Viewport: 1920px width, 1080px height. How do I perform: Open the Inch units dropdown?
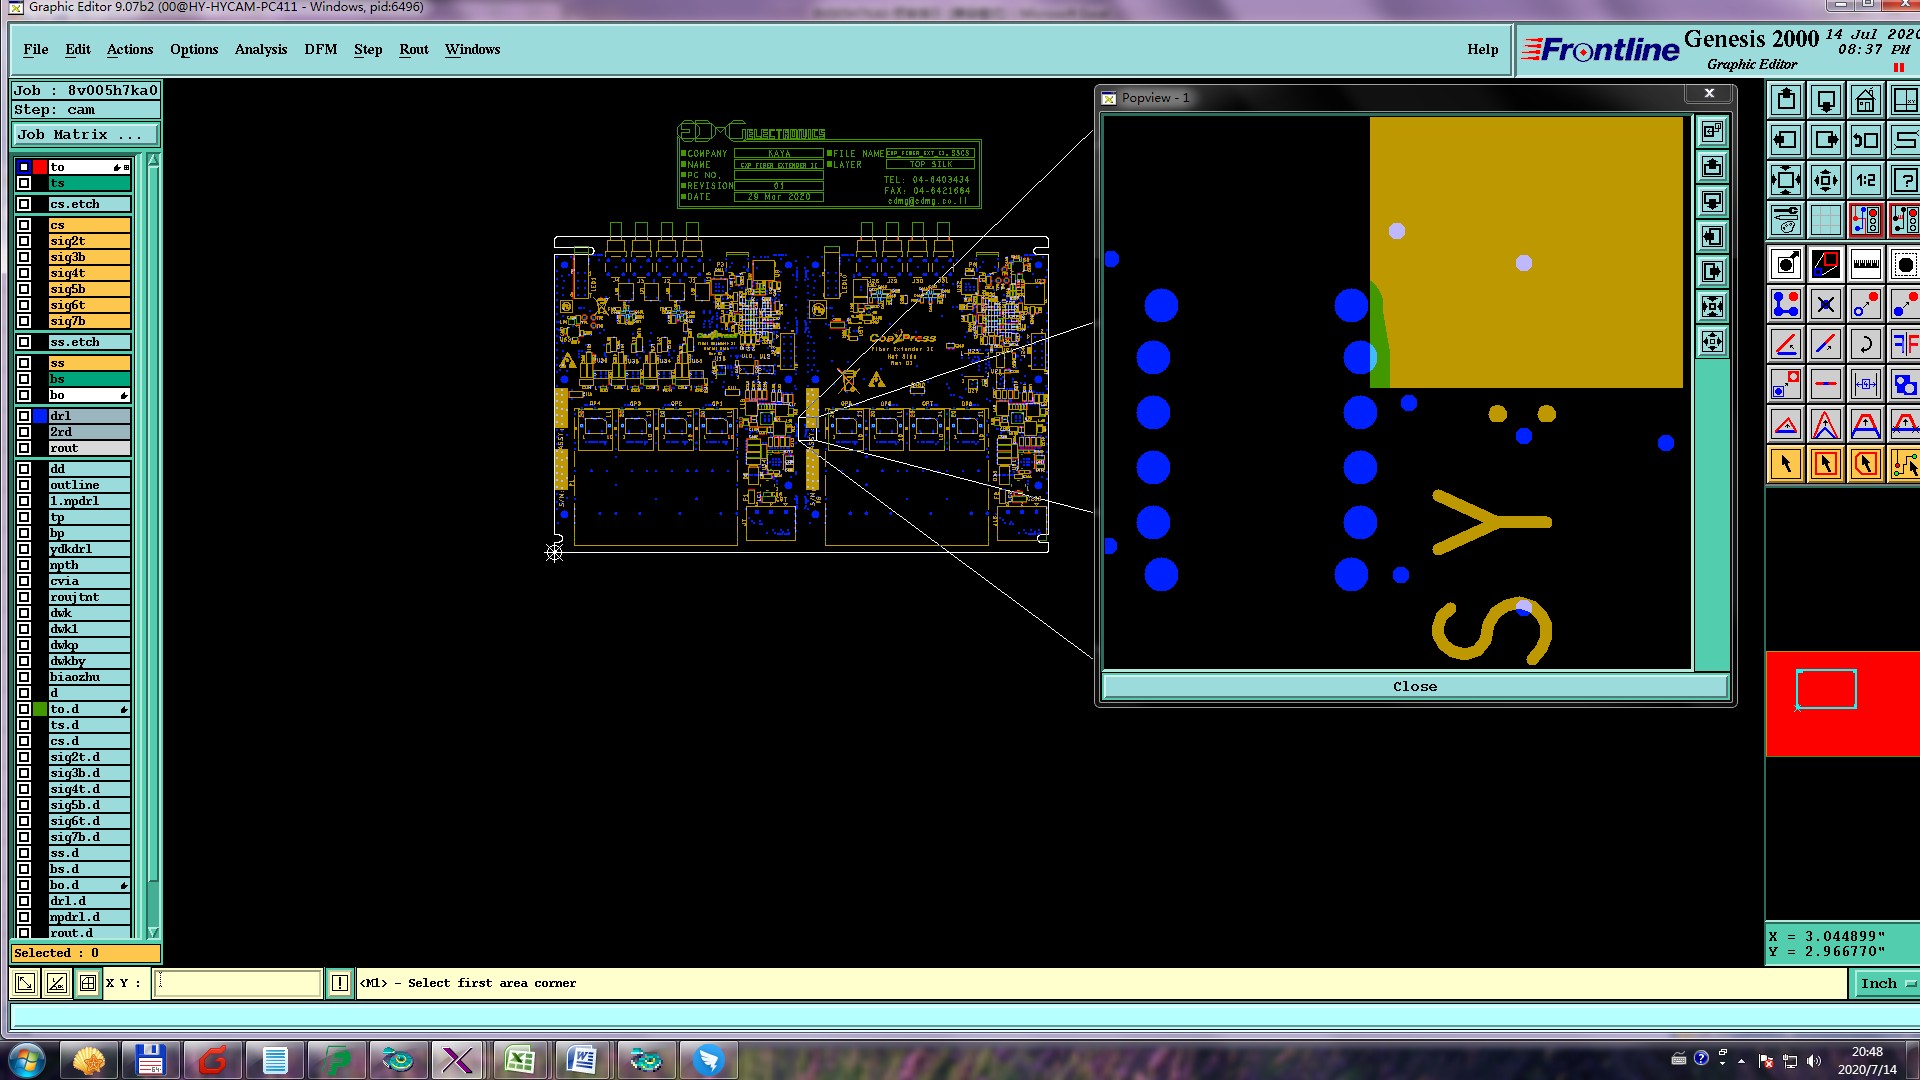click(1887, 983)
